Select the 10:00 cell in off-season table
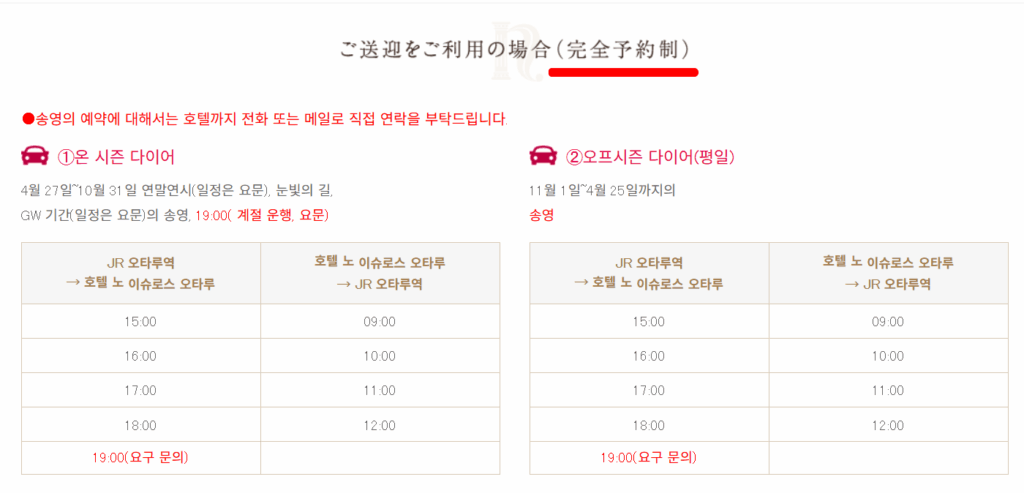Viewport: 1024px width, 493px height. point(888,356)
